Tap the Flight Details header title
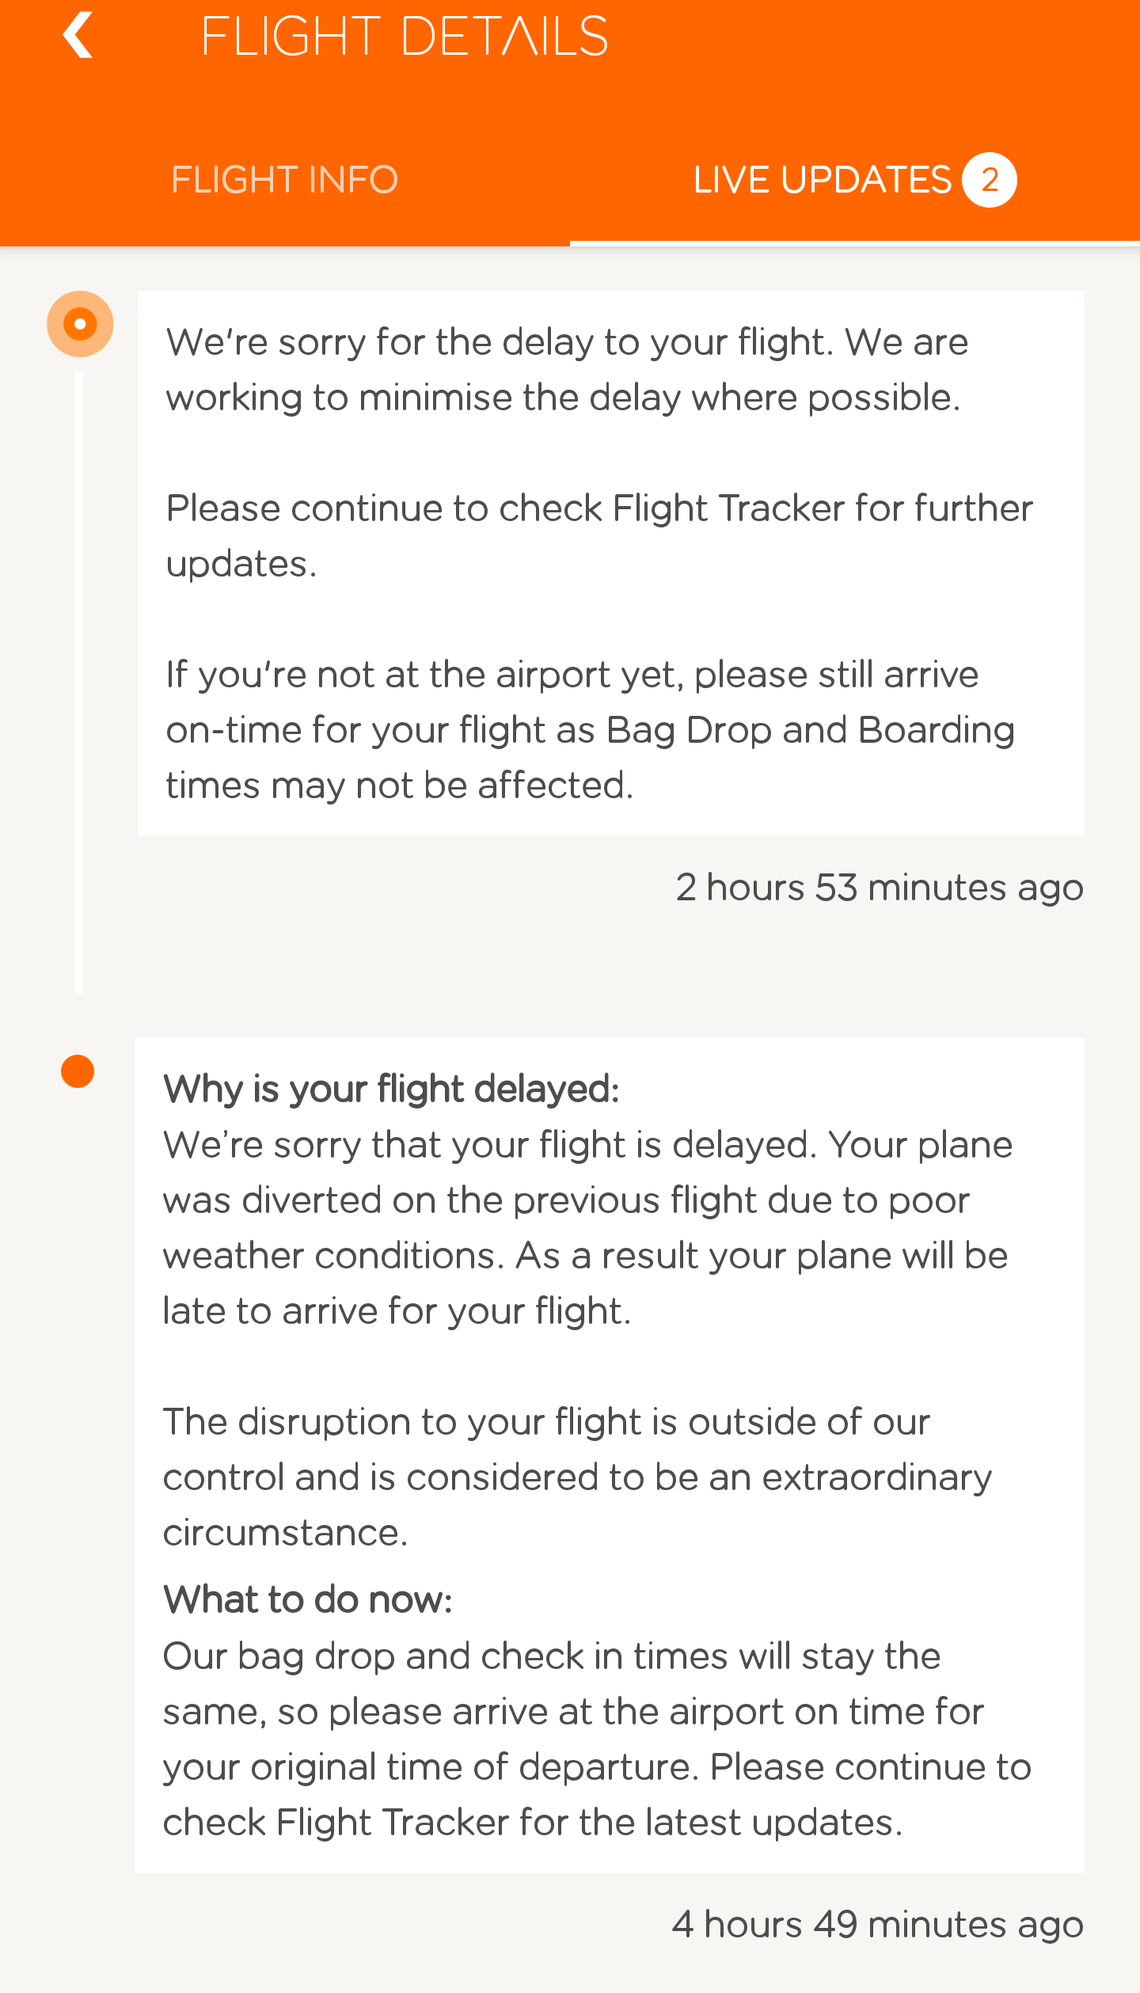The height and width of the screenshot is (1993, 1140). [x=404, y=38]
